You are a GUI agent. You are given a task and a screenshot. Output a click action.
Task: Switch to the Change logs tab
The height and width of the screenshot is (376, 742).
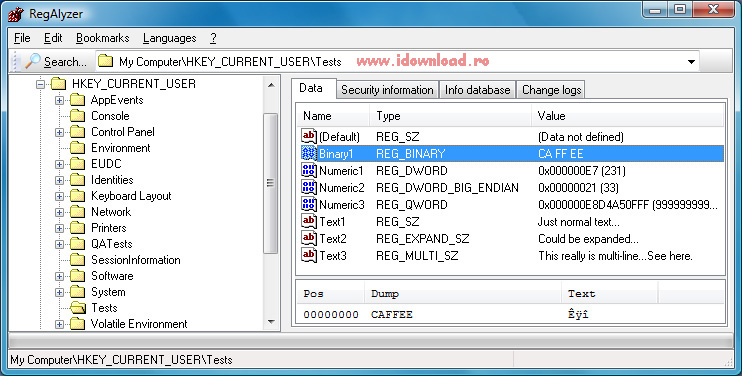coord(552,90)
